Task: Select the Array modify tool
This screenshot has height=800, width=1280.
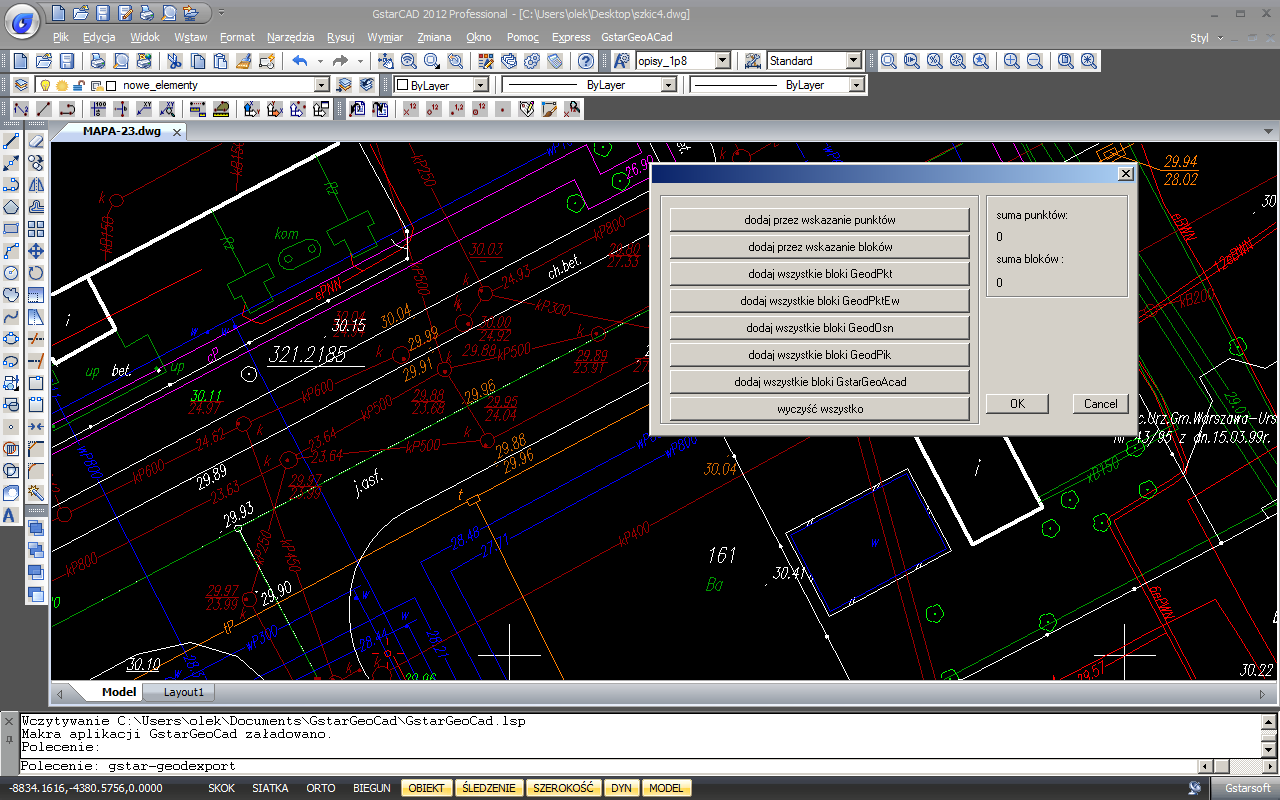Action: point(36,229)
